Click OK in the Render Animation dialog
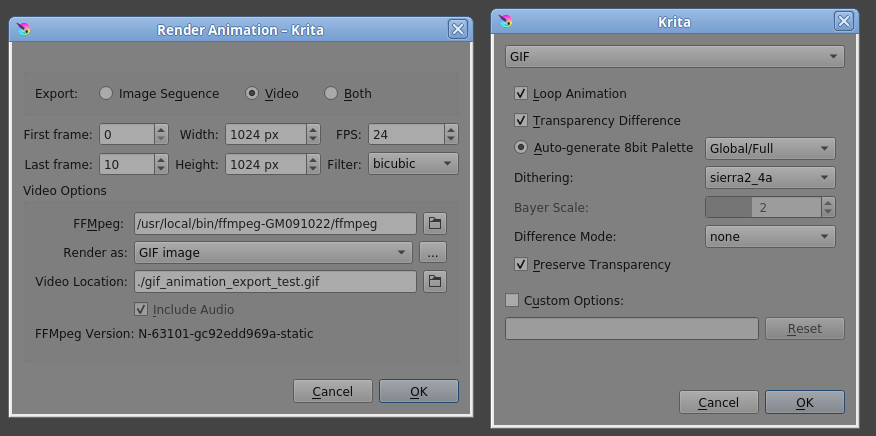 click(x=418, y=391)
